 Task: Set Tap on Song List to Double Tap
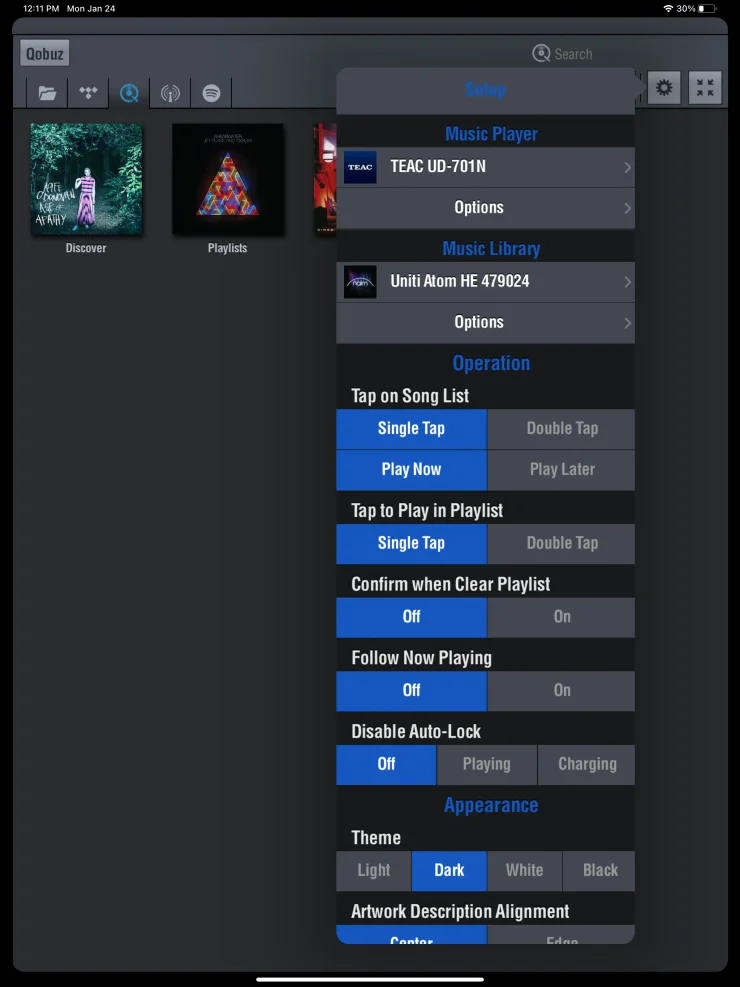pos(561,429)
